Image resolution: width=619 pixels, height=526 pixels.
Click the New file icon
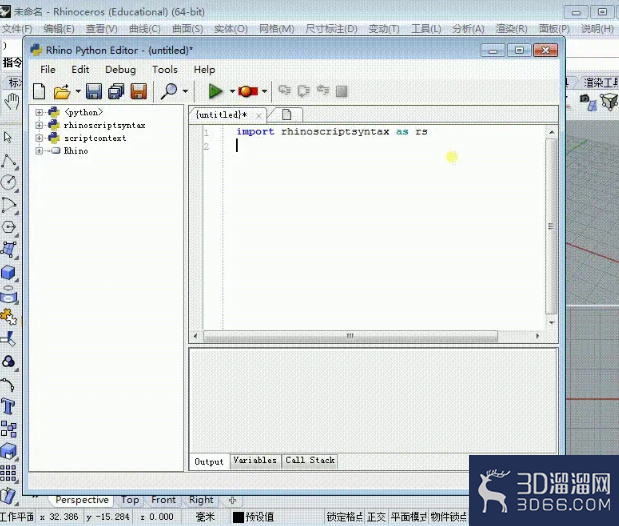coord(40,92)
